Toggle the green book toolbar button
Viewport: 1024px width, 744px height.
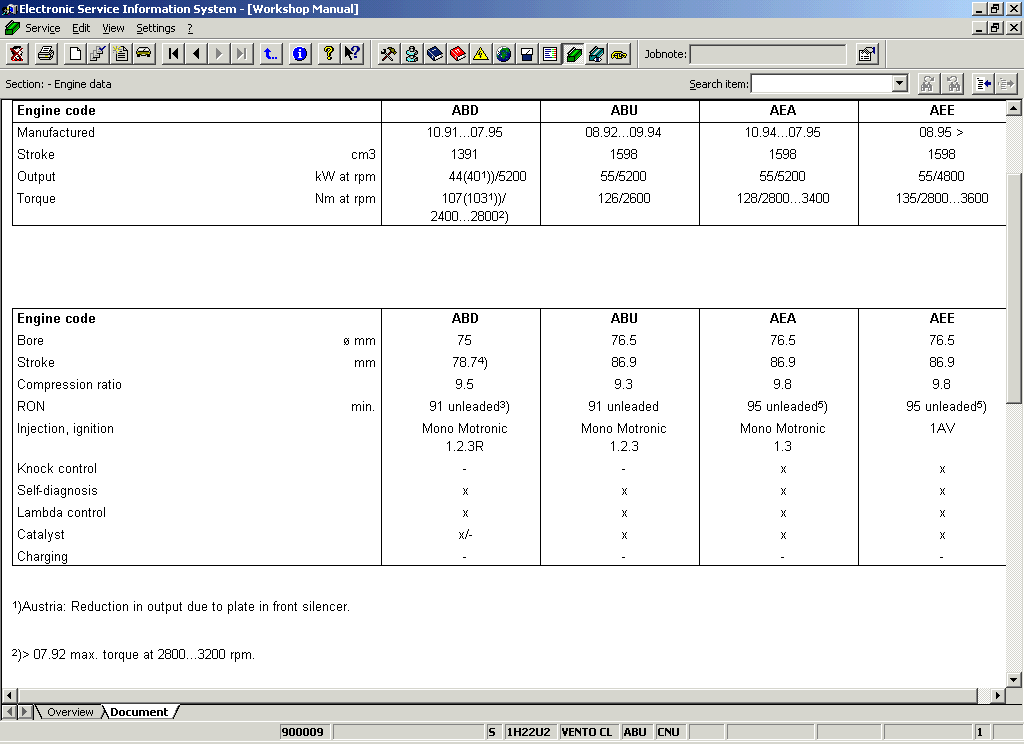(574, 54)
